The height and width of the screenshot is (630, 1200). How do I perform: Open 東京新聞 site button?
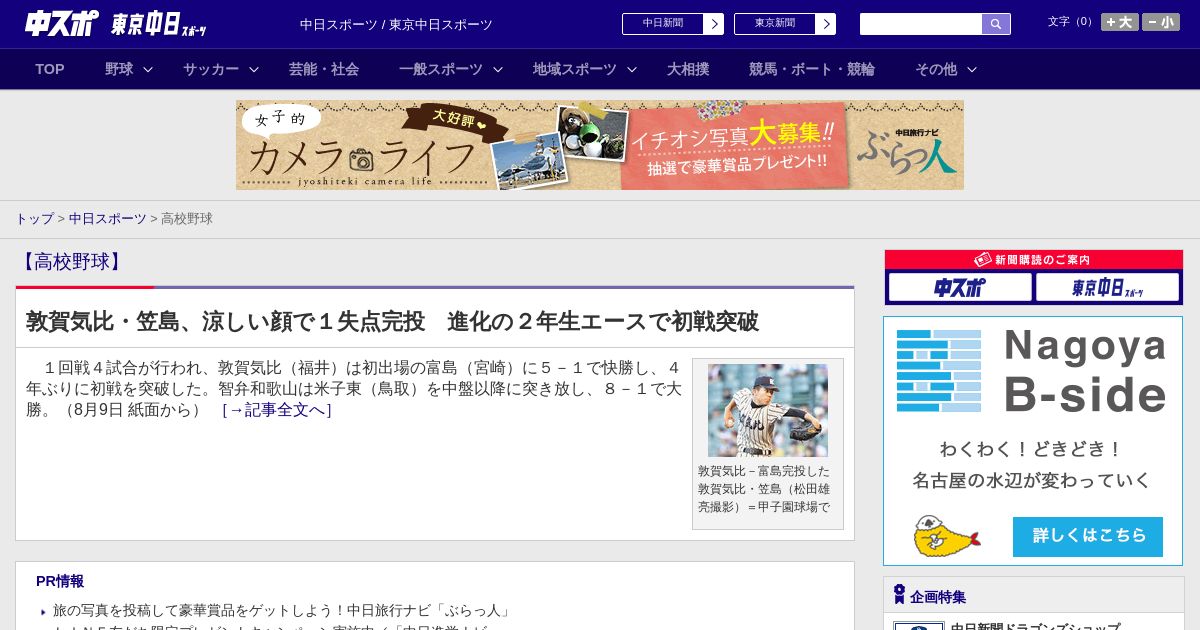click(775, 24)
